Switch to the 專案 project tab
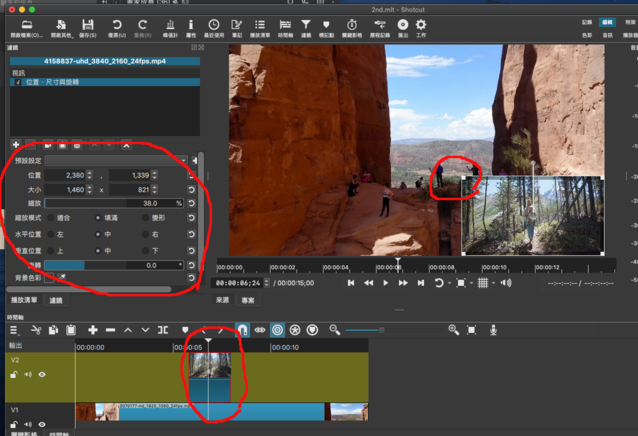638x436 pixels. pyautogui.click(x=248, y=299)
